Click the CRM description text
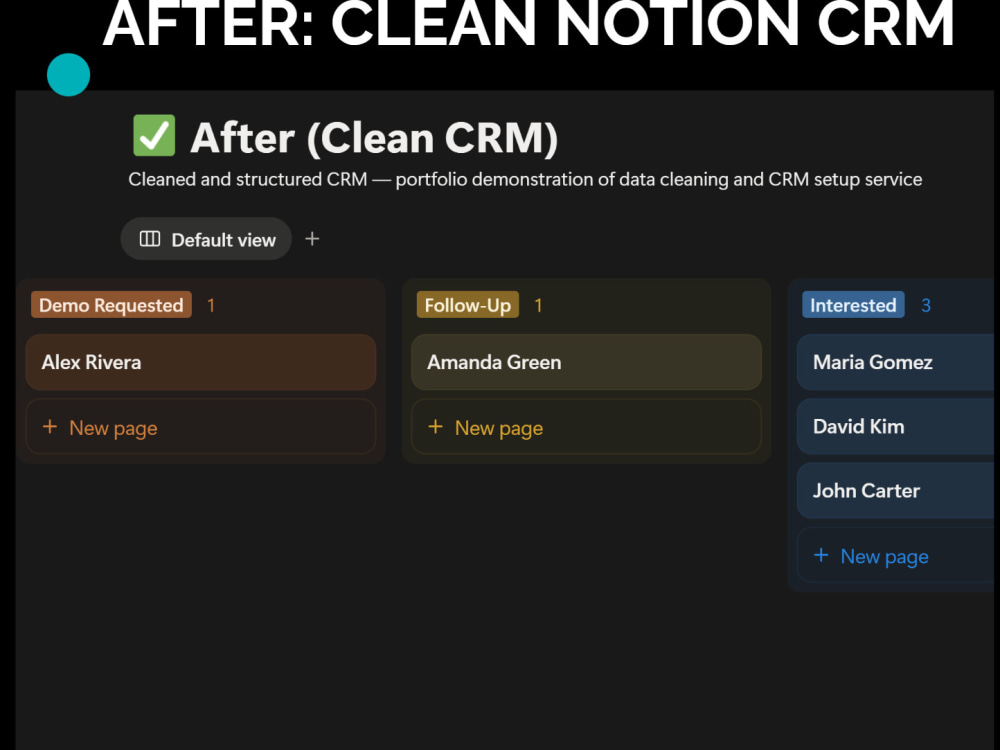1000x750 pixels. (x=525, y=180)
